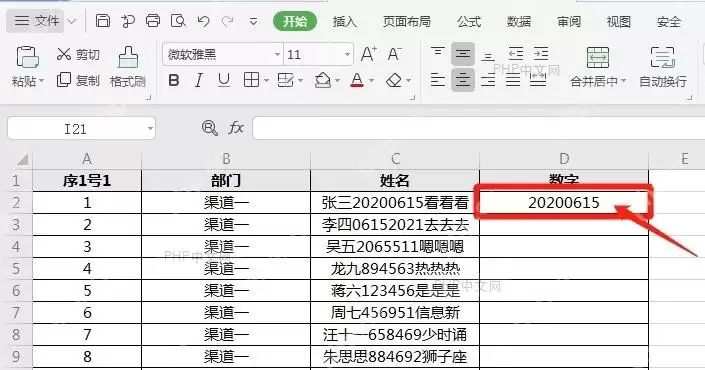Click the increase indent icon

(541, 54)
